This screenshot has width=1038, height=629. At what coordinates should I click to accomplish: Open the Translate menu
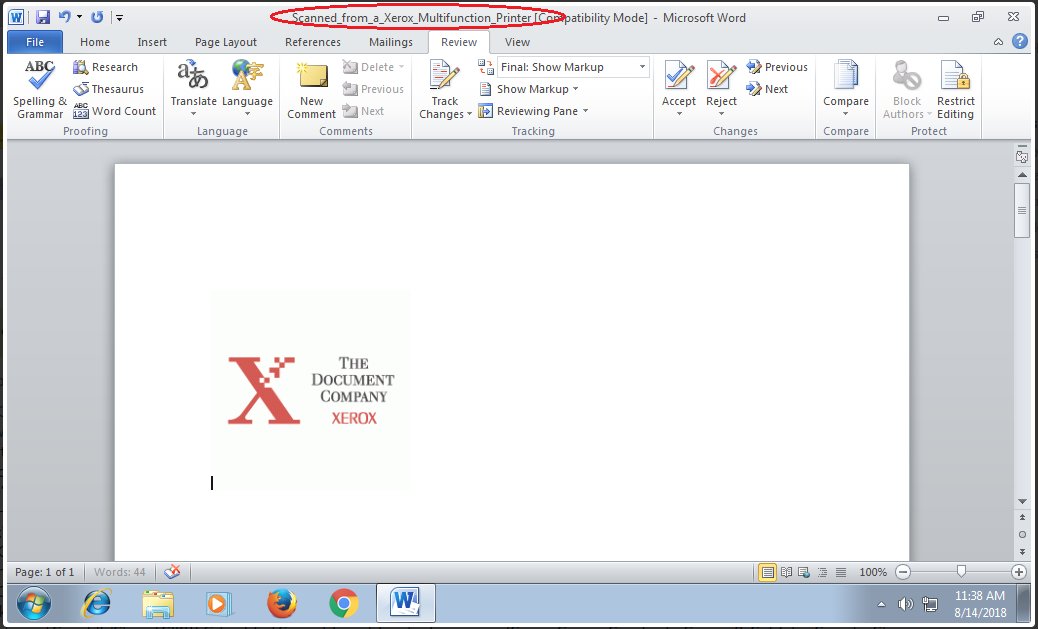coord(193,89)
